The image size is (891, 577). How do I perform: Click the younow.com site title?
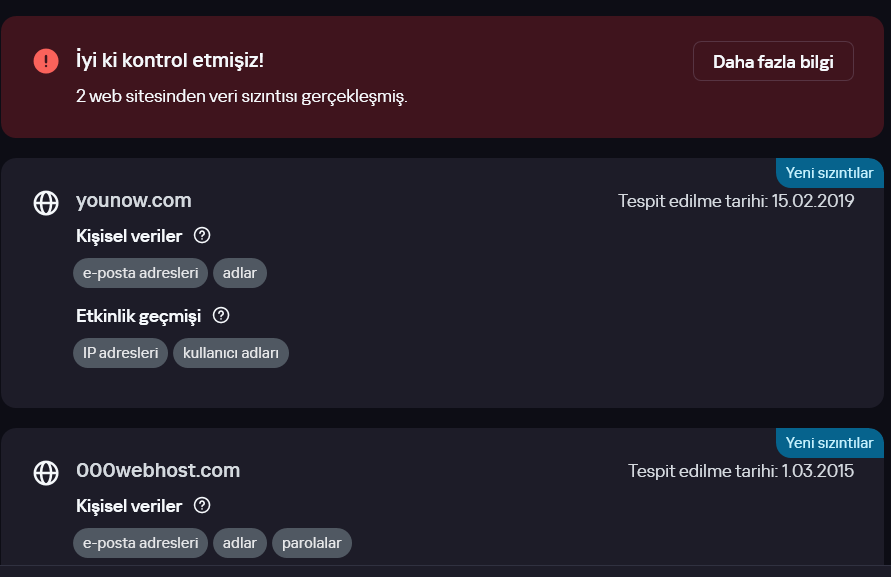click(134, 201)
